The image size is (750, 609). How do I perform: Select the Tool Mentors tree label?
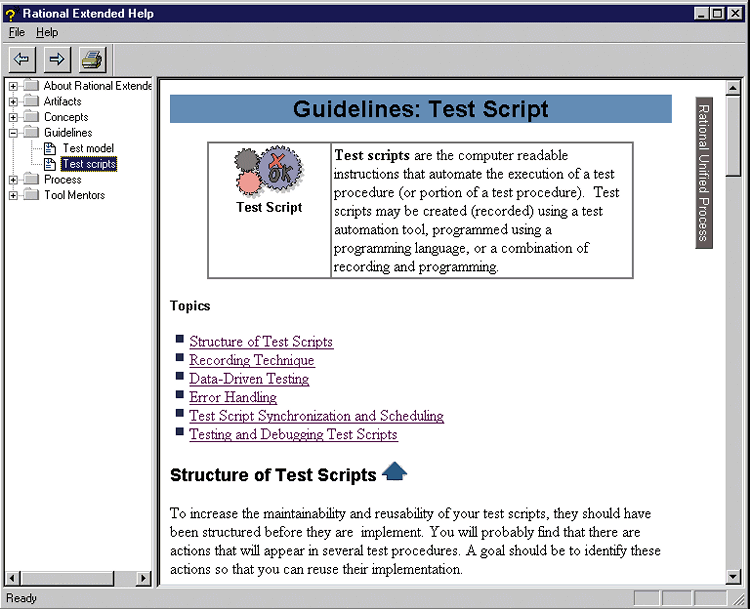coord(75,195)
